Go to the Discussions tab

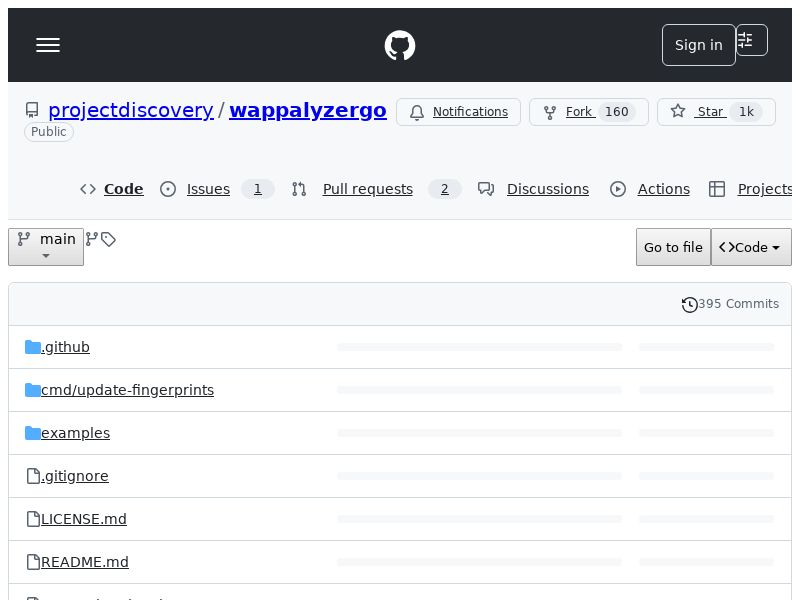pos(547,189)
